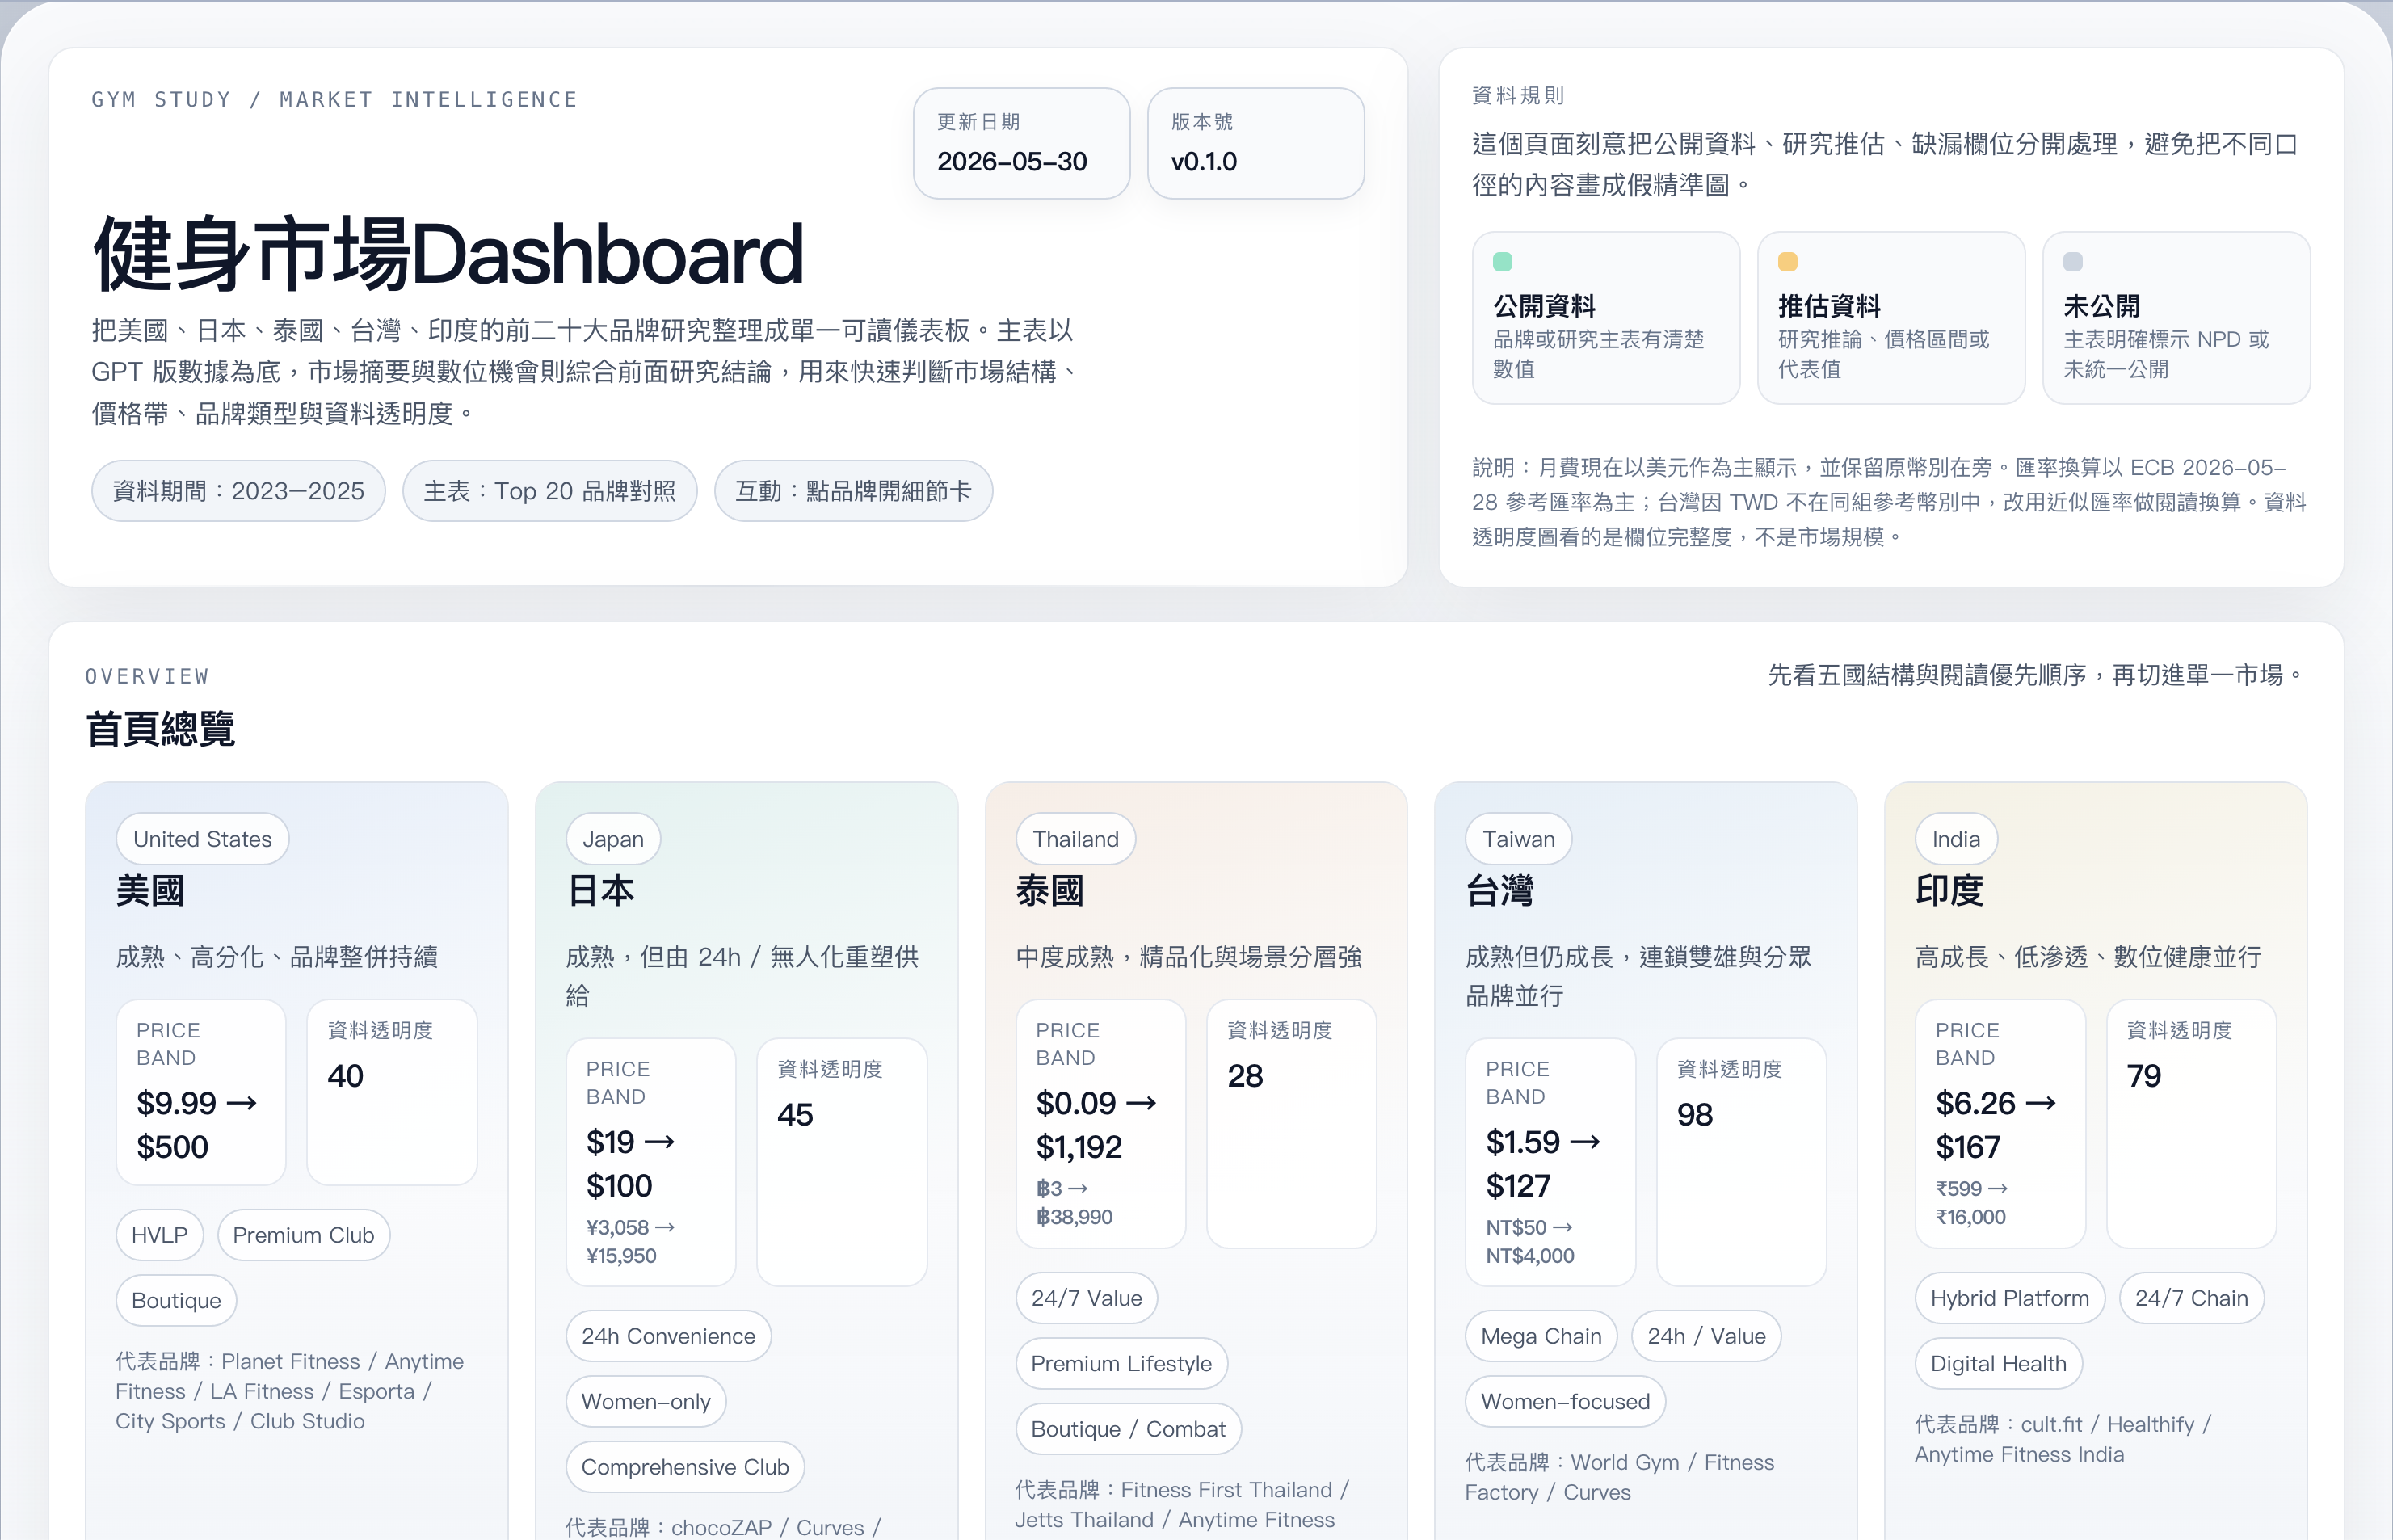Select the 資料期間：2023—2025 chip

click(238, 491)
